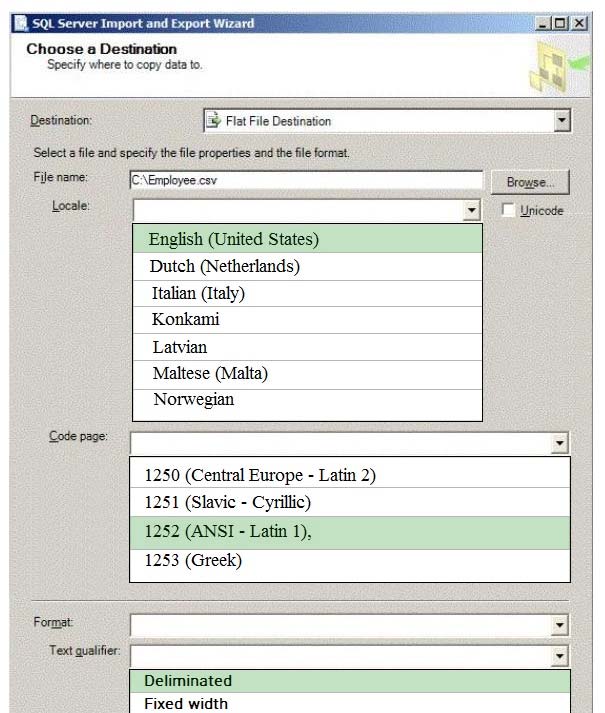605x713 pixels.
Task: Click the wizard header diagram graphic
Action: click(x=559, y=66)
